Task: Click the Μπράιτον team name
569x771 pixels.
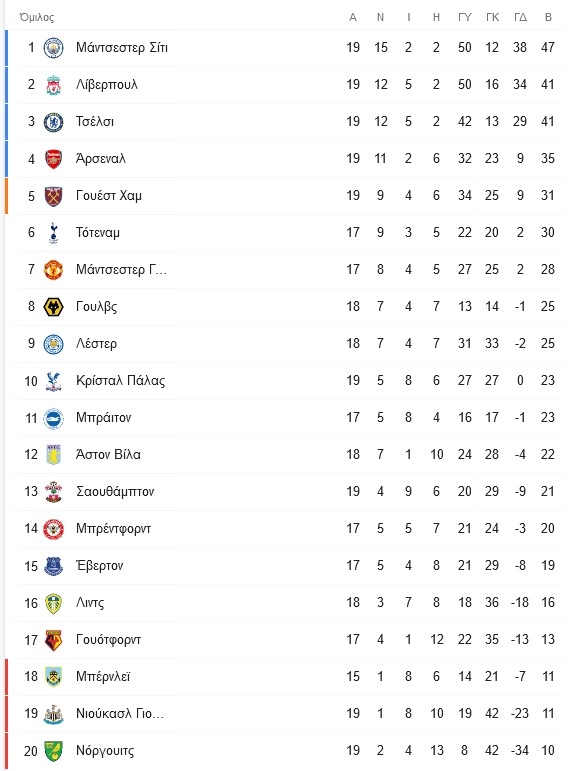Action: click(x=103, y=417)
